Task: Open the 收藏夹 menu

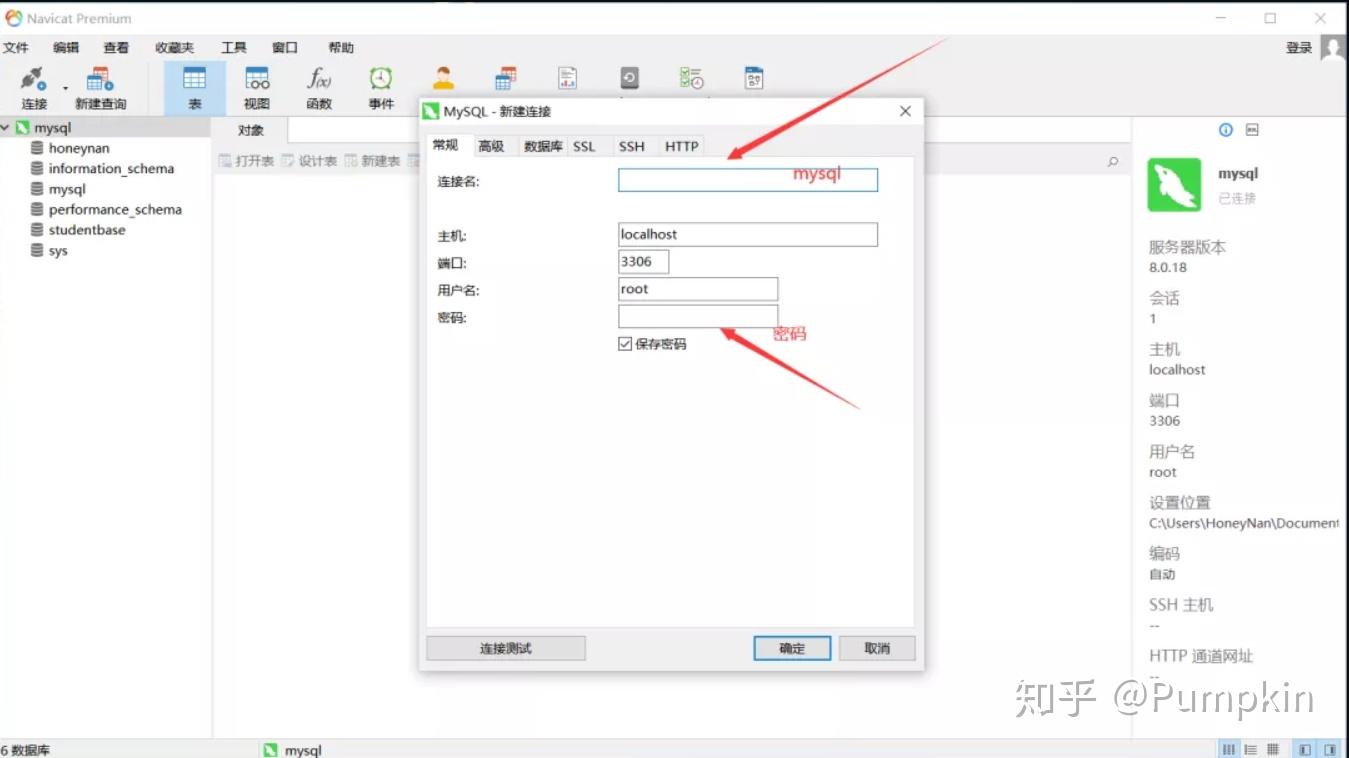Action: coord(174,48)
